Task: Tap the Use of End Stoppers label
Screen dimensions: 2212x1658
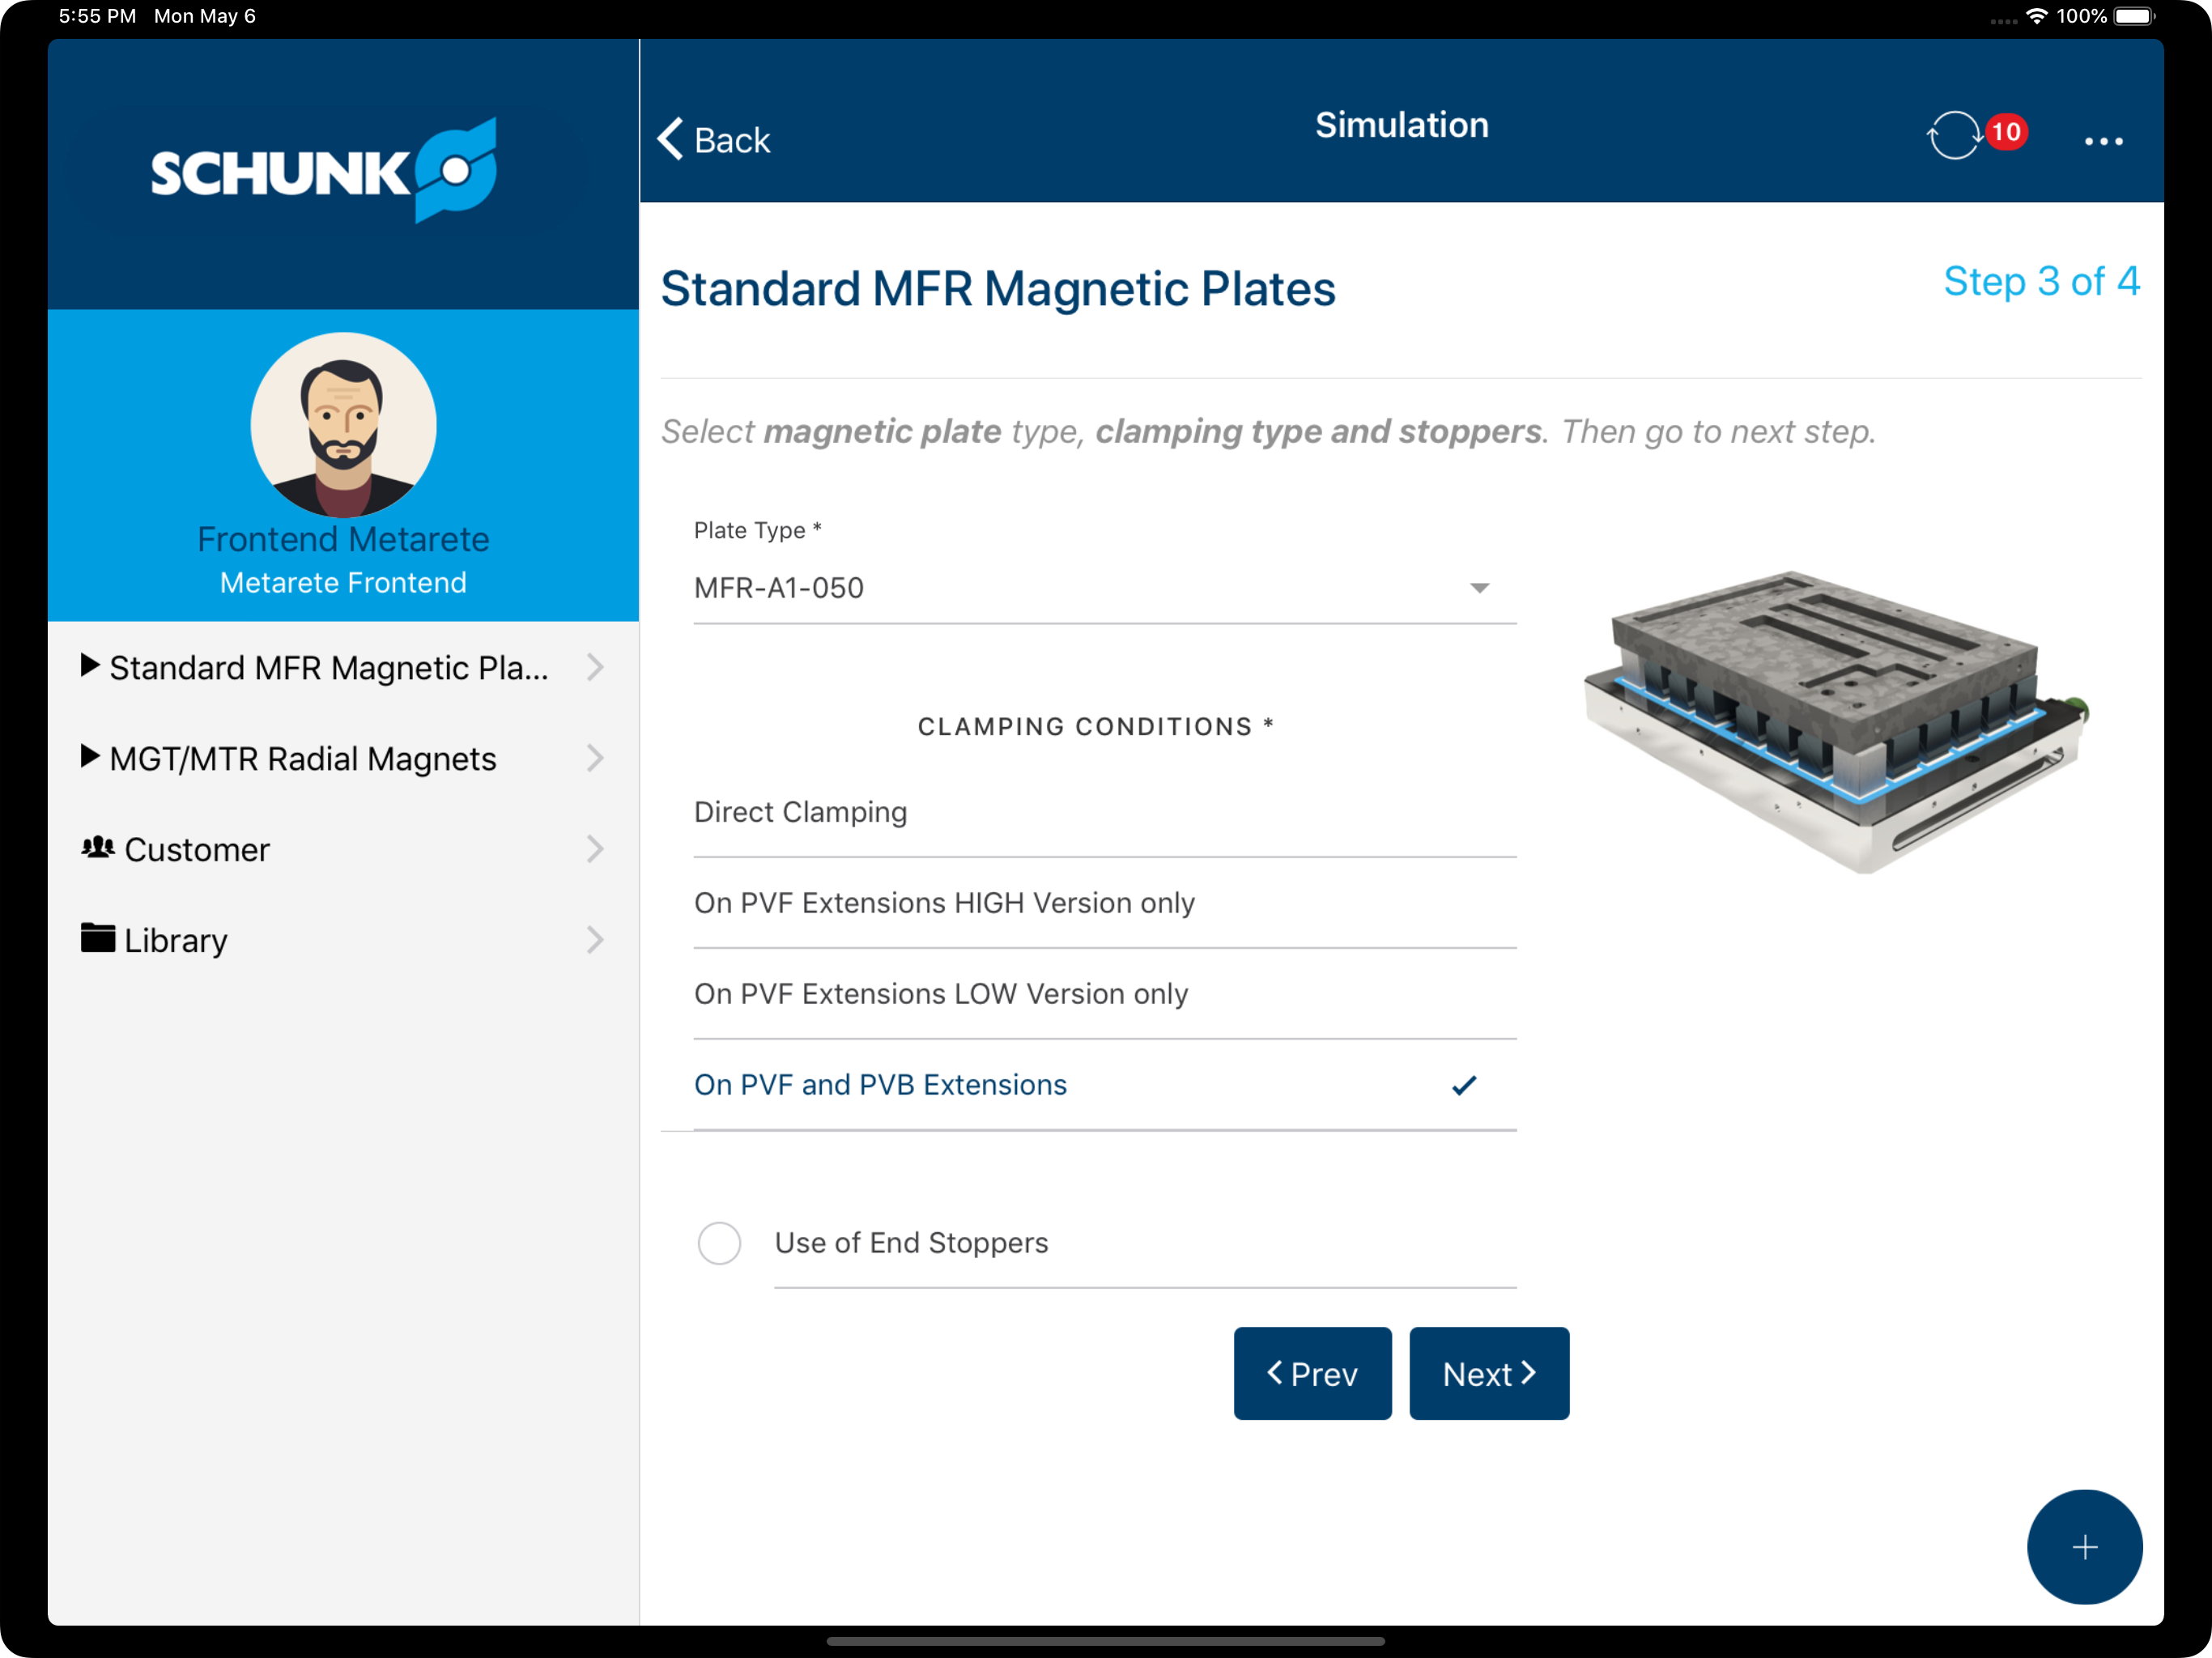Action: pyautogui.click(x=911, y=1243)
